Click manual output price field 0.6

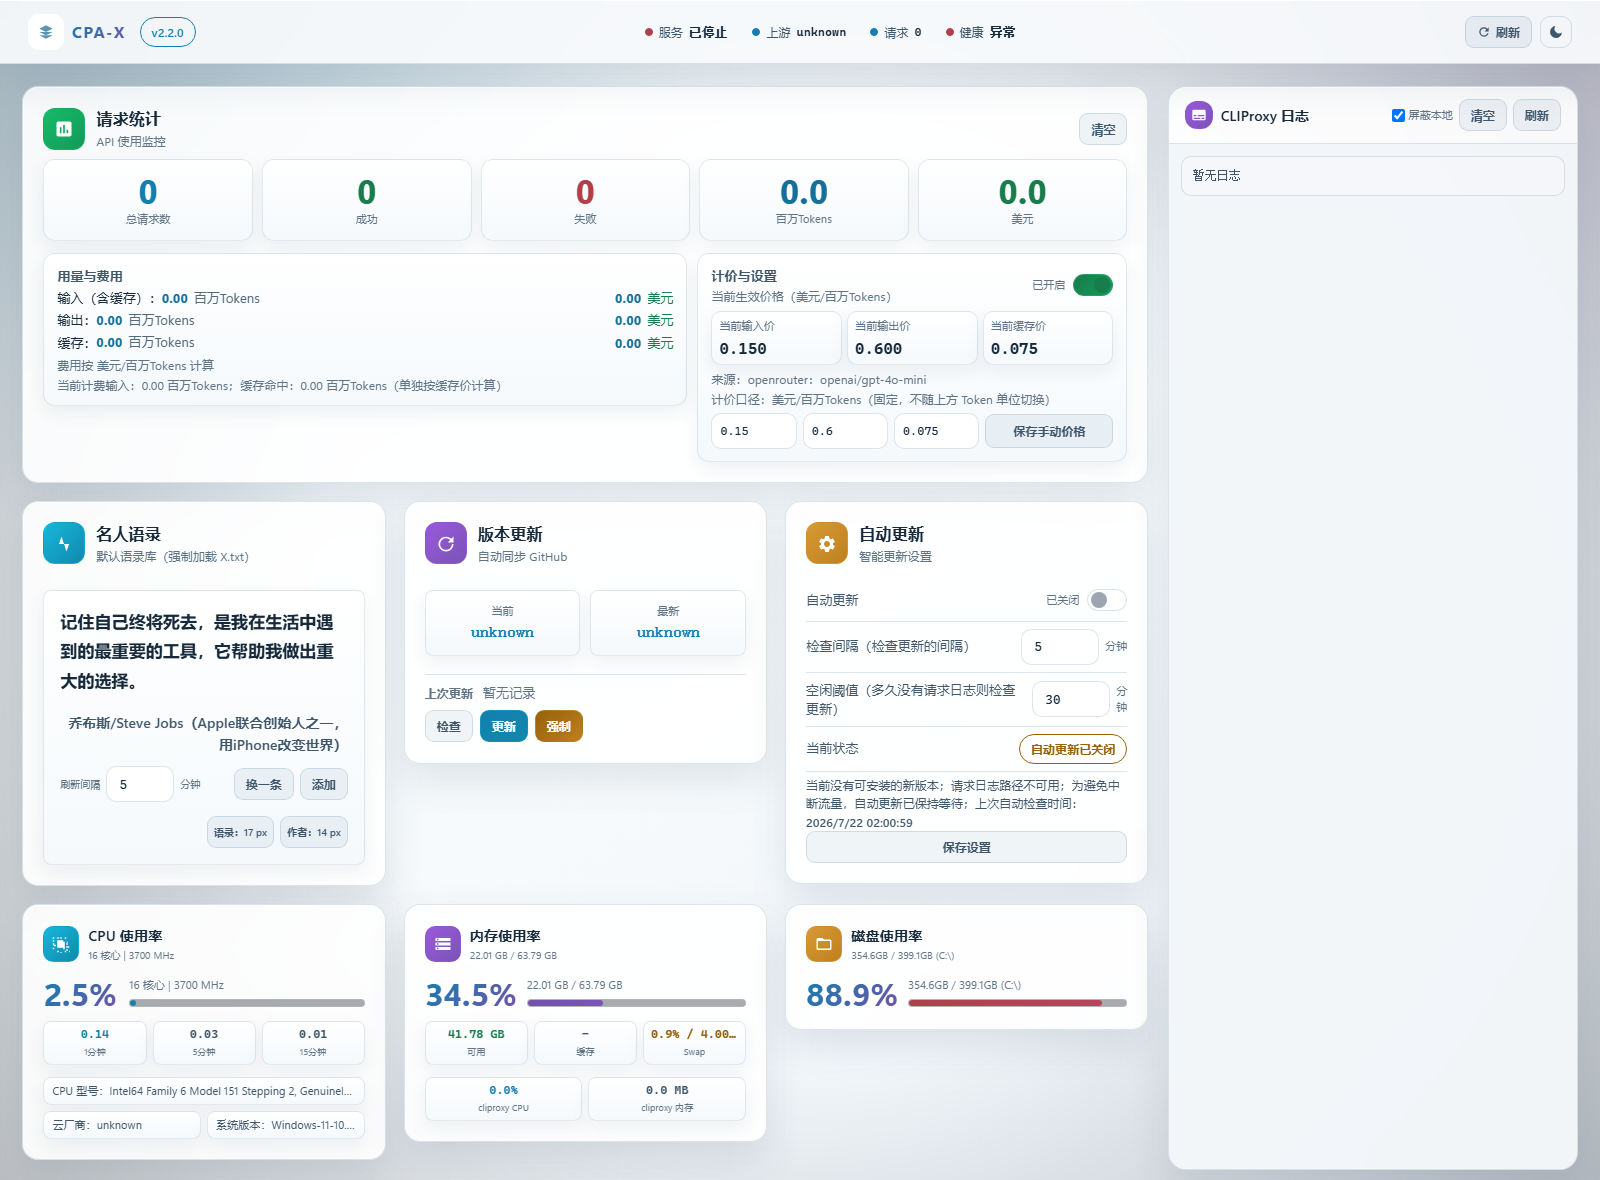[845, 431]
